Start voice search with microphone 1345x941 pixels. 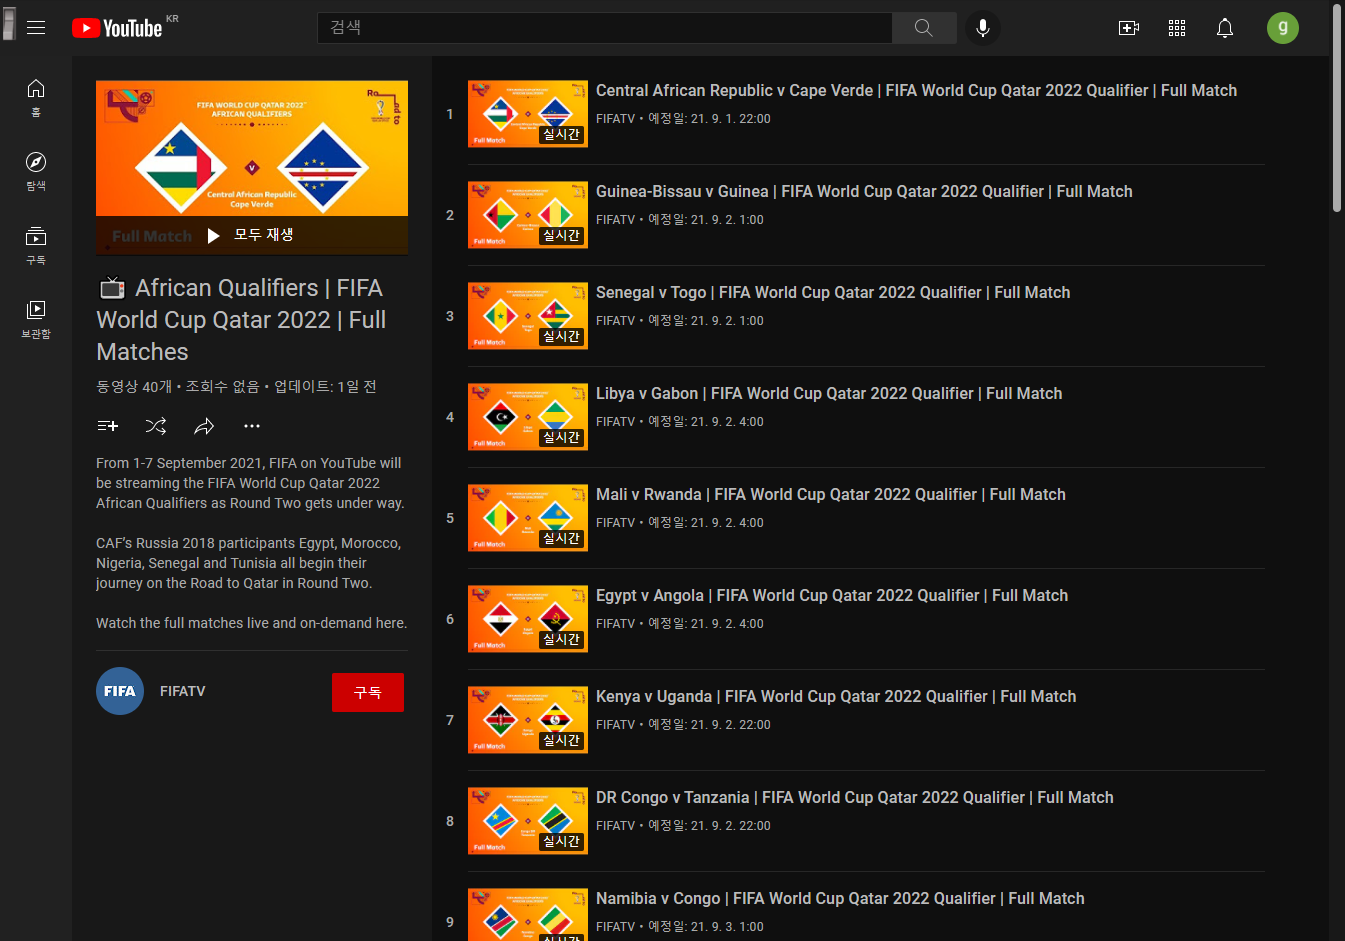[x=983, y=28]
